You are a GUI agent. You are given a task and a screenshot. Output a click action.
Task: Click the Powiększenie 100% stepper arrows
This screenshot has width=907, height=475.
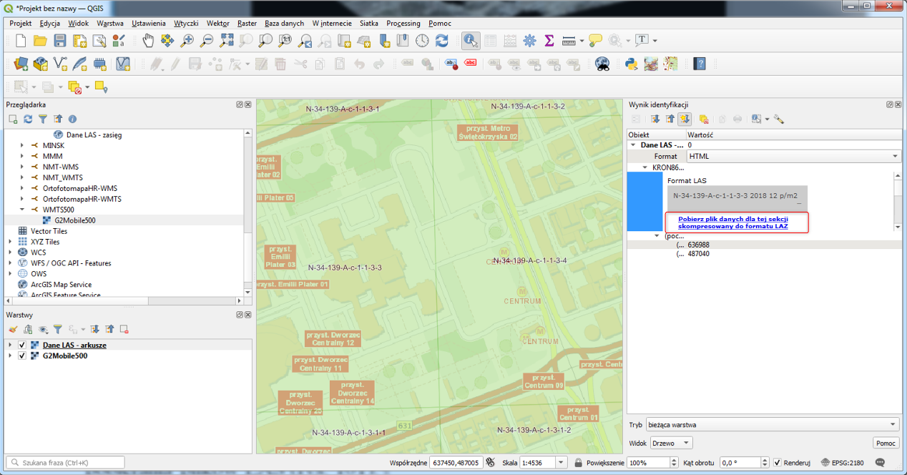click(673, 463)
